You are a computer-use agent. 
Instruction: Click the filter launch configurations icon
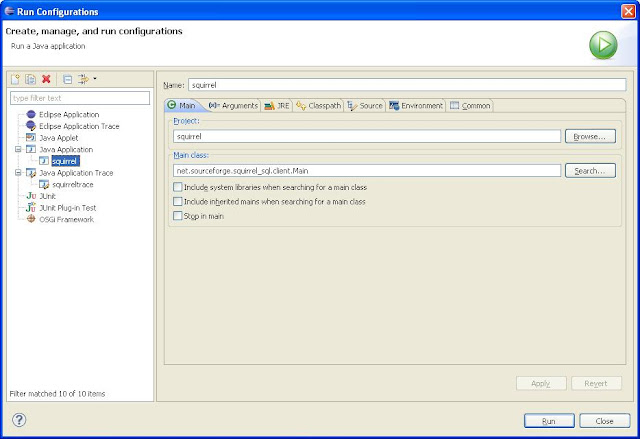[x=83, y=79]
